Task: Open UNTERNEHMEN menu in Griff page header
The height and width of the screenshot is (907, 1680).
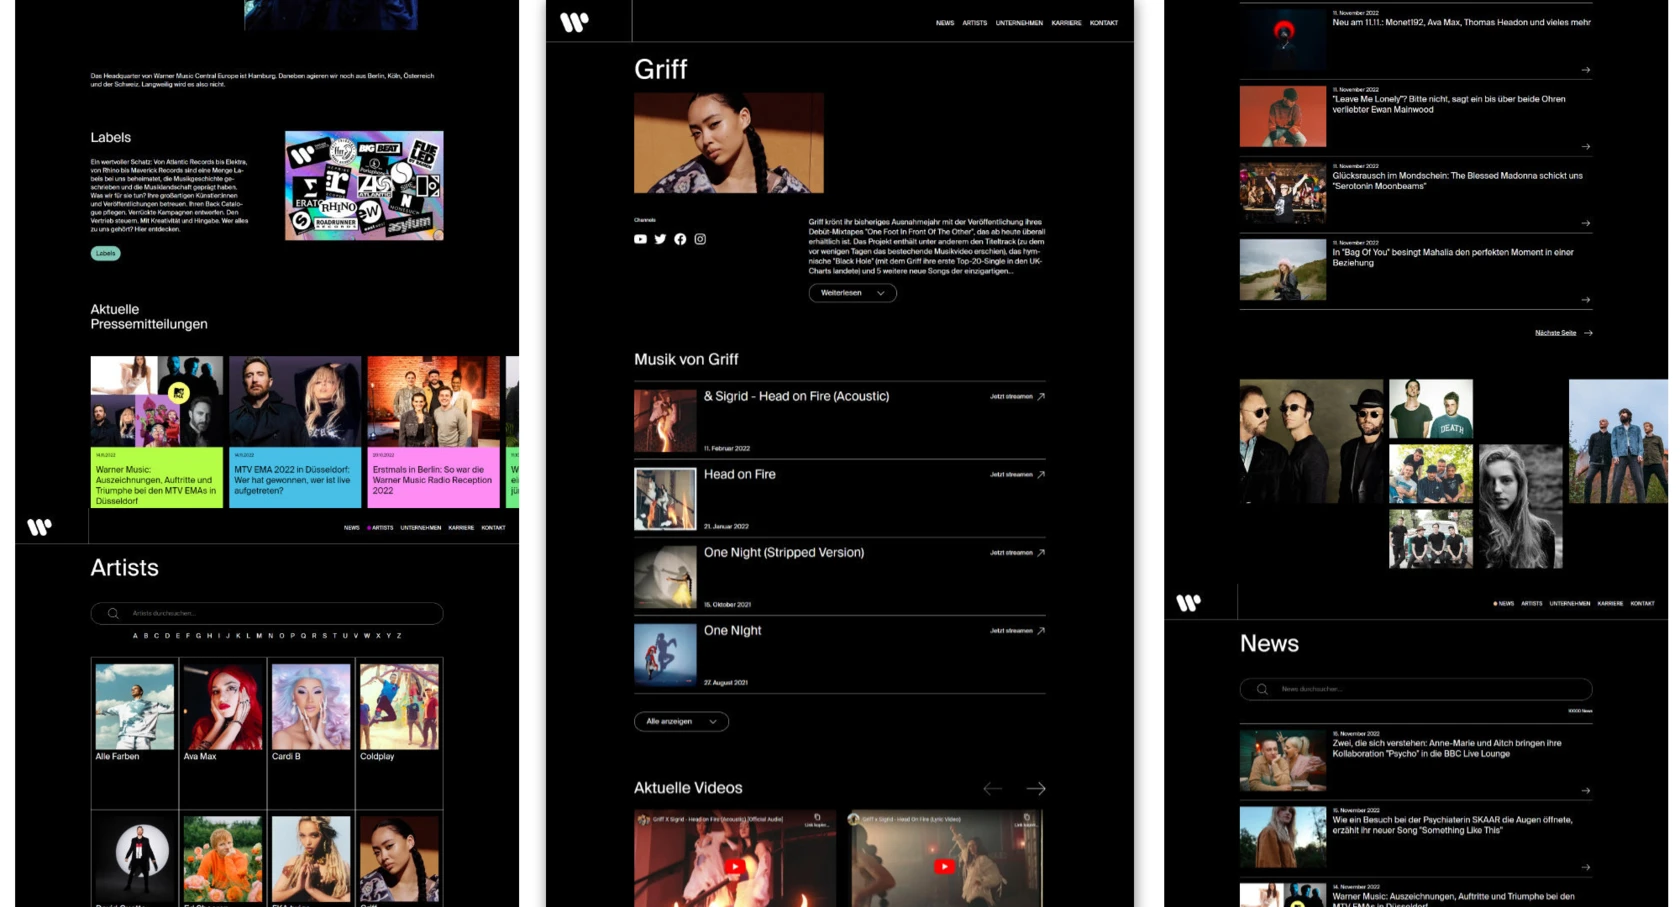Action: click(x=1019, y=23)
